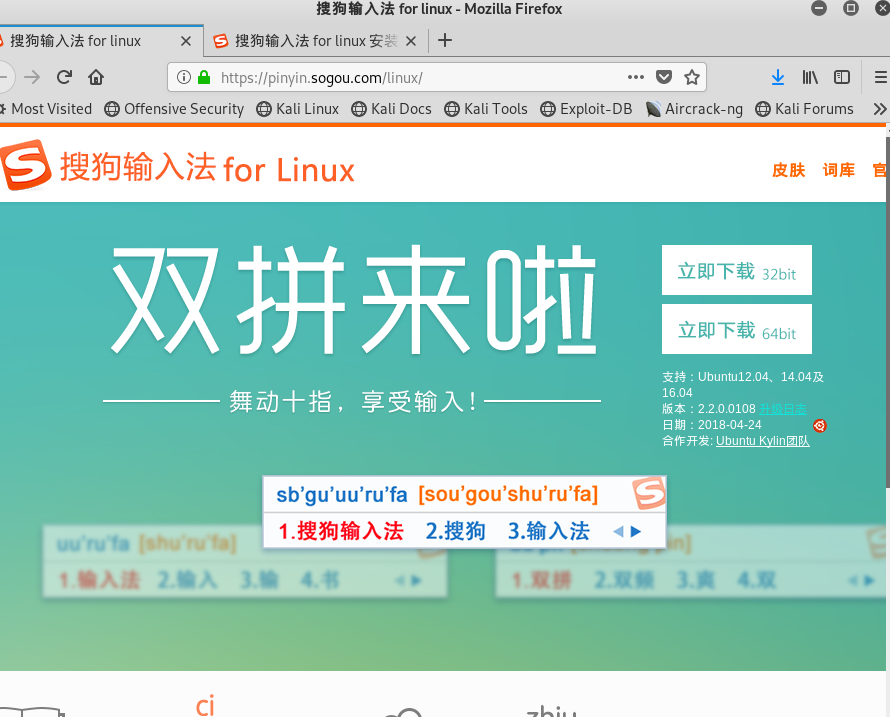This screenshot has height=717, width=890.
Task: Open a new tab with the plus button
Action: click(442, 41)
